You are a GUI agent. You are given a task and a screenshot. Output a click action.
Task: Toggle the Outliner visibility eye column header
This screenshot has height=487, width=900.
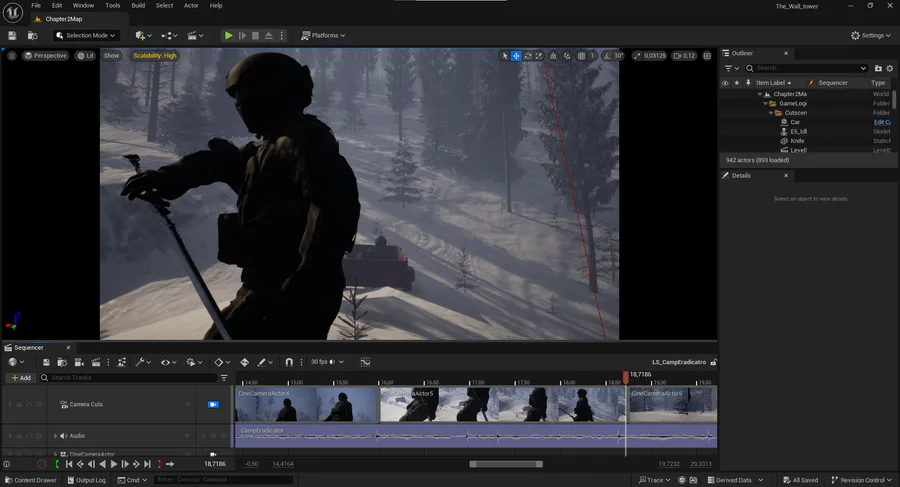725,83
